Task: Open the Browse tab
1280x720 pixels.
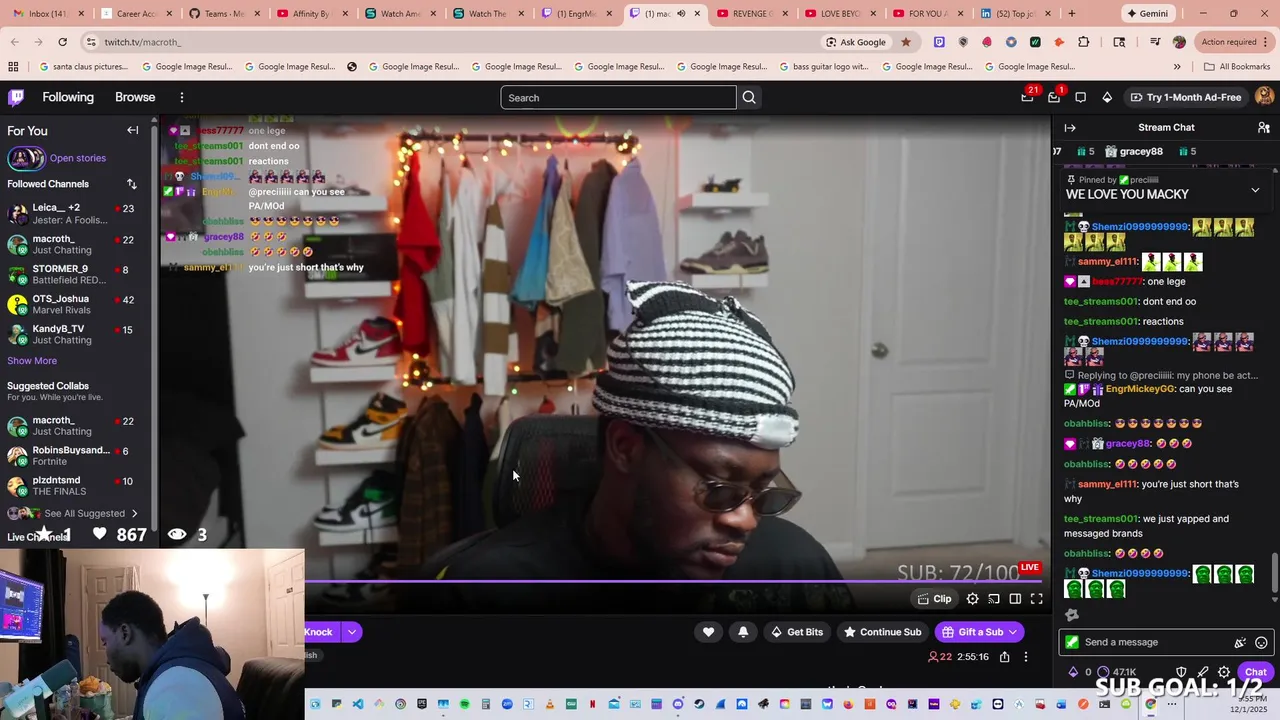Action: coord(135,97)
